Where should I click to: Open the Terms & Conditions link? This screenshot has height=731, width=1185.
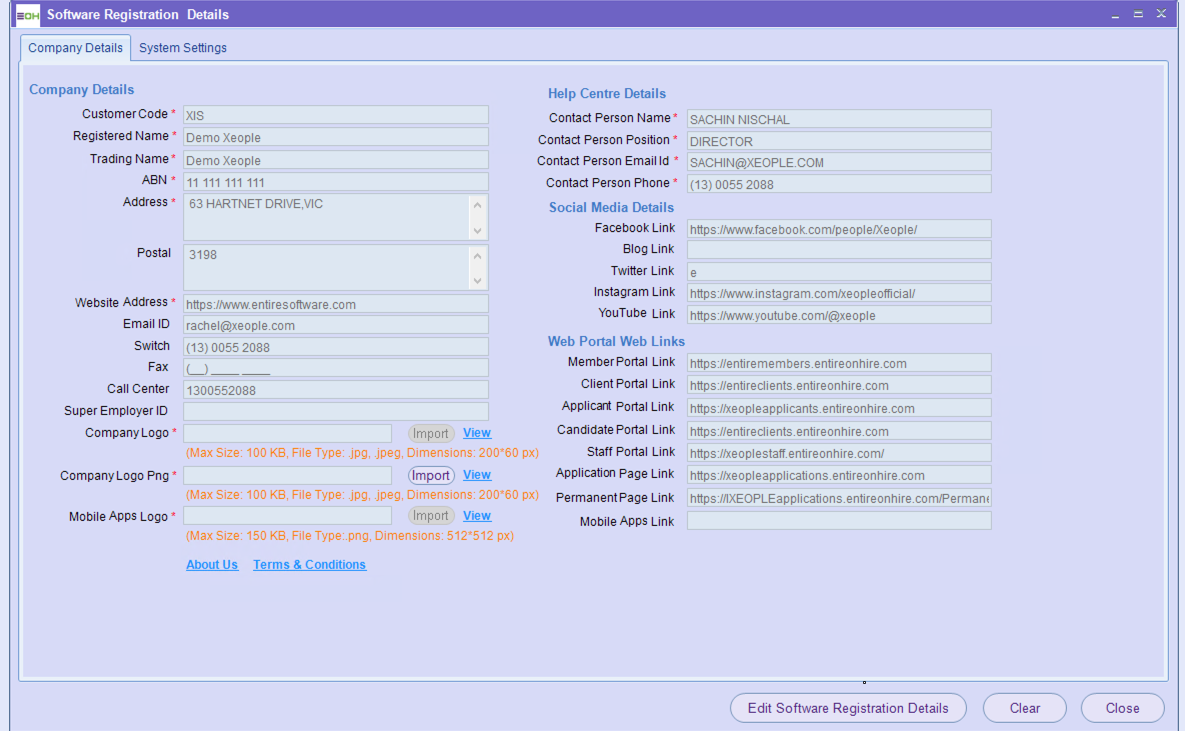(309, 565)
